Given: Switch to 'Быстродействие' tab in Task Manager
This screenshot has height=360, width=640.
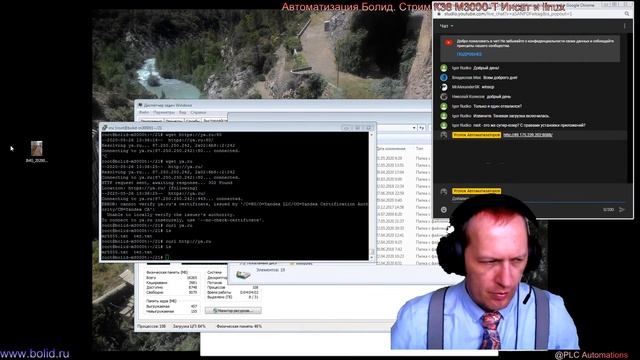Looking at the screenshot, I should (x=215, y=121).
